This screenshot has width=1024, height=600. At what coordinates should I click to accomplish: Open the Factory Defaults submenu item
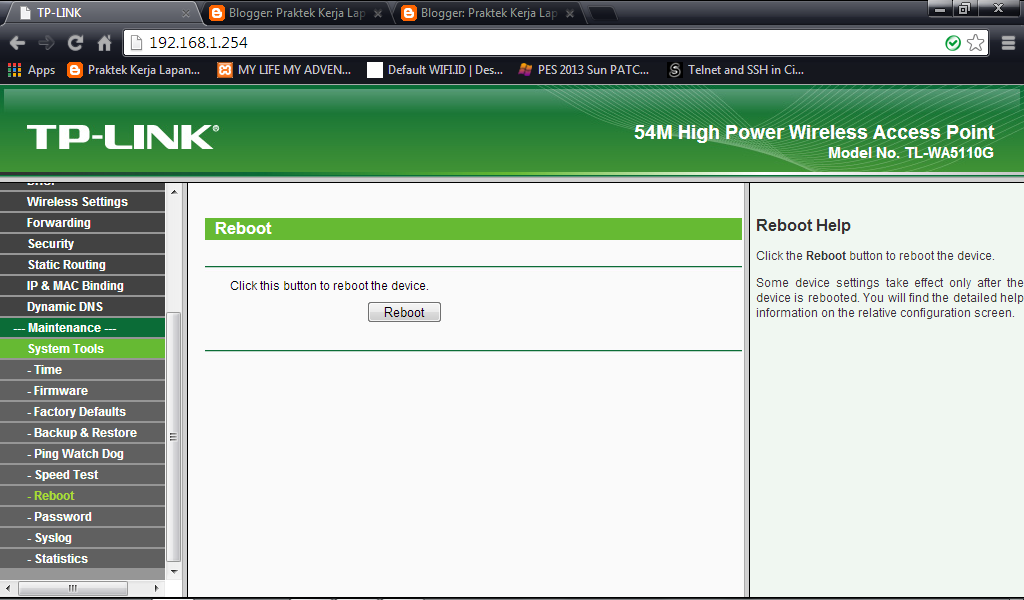coord(82,411)
